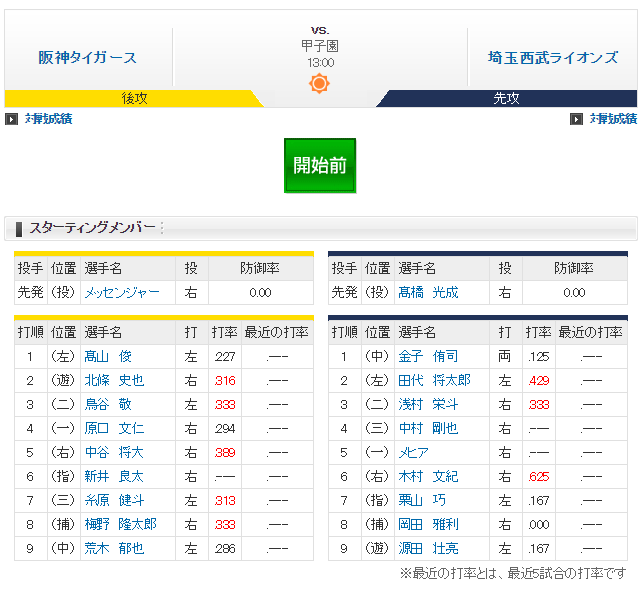Viewport: 642px width, 595px height.
Task: Click 髙山 俊 batting average 227
Action: pos(225,357)
